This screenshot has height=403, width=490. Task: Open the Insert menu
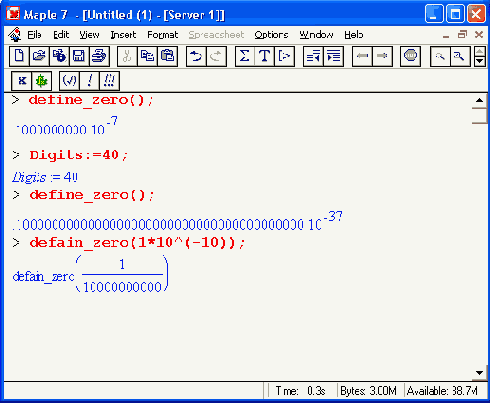pyautogui.click(x=123, y=35)
